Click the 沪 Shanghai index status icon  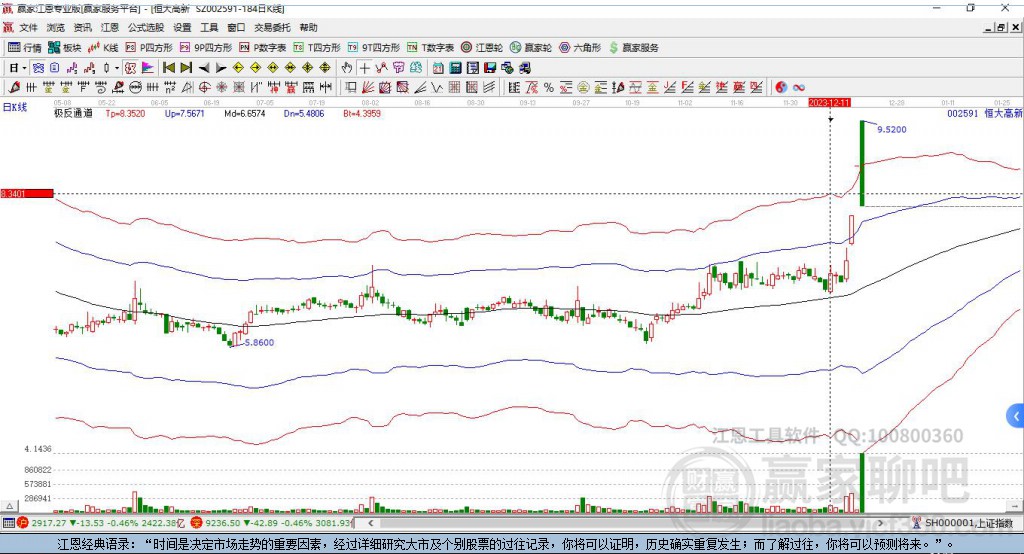pos(23,523)
